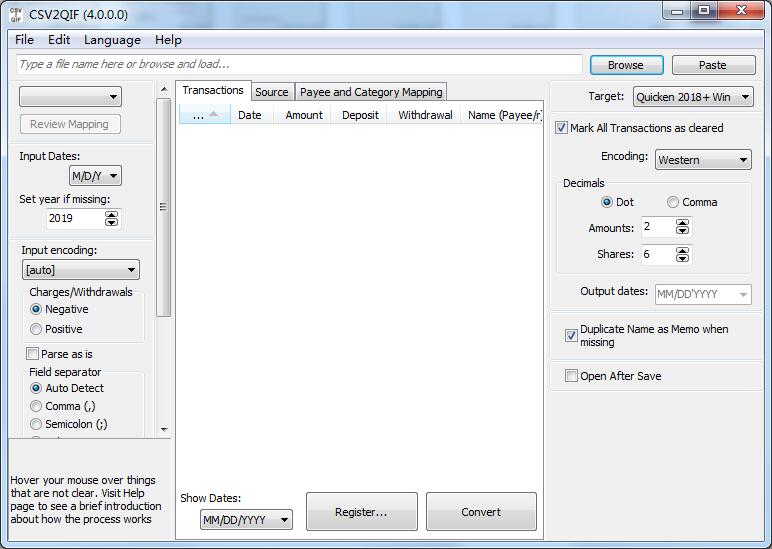Open the File menu
Screen dimensions: 772x549
25,40
